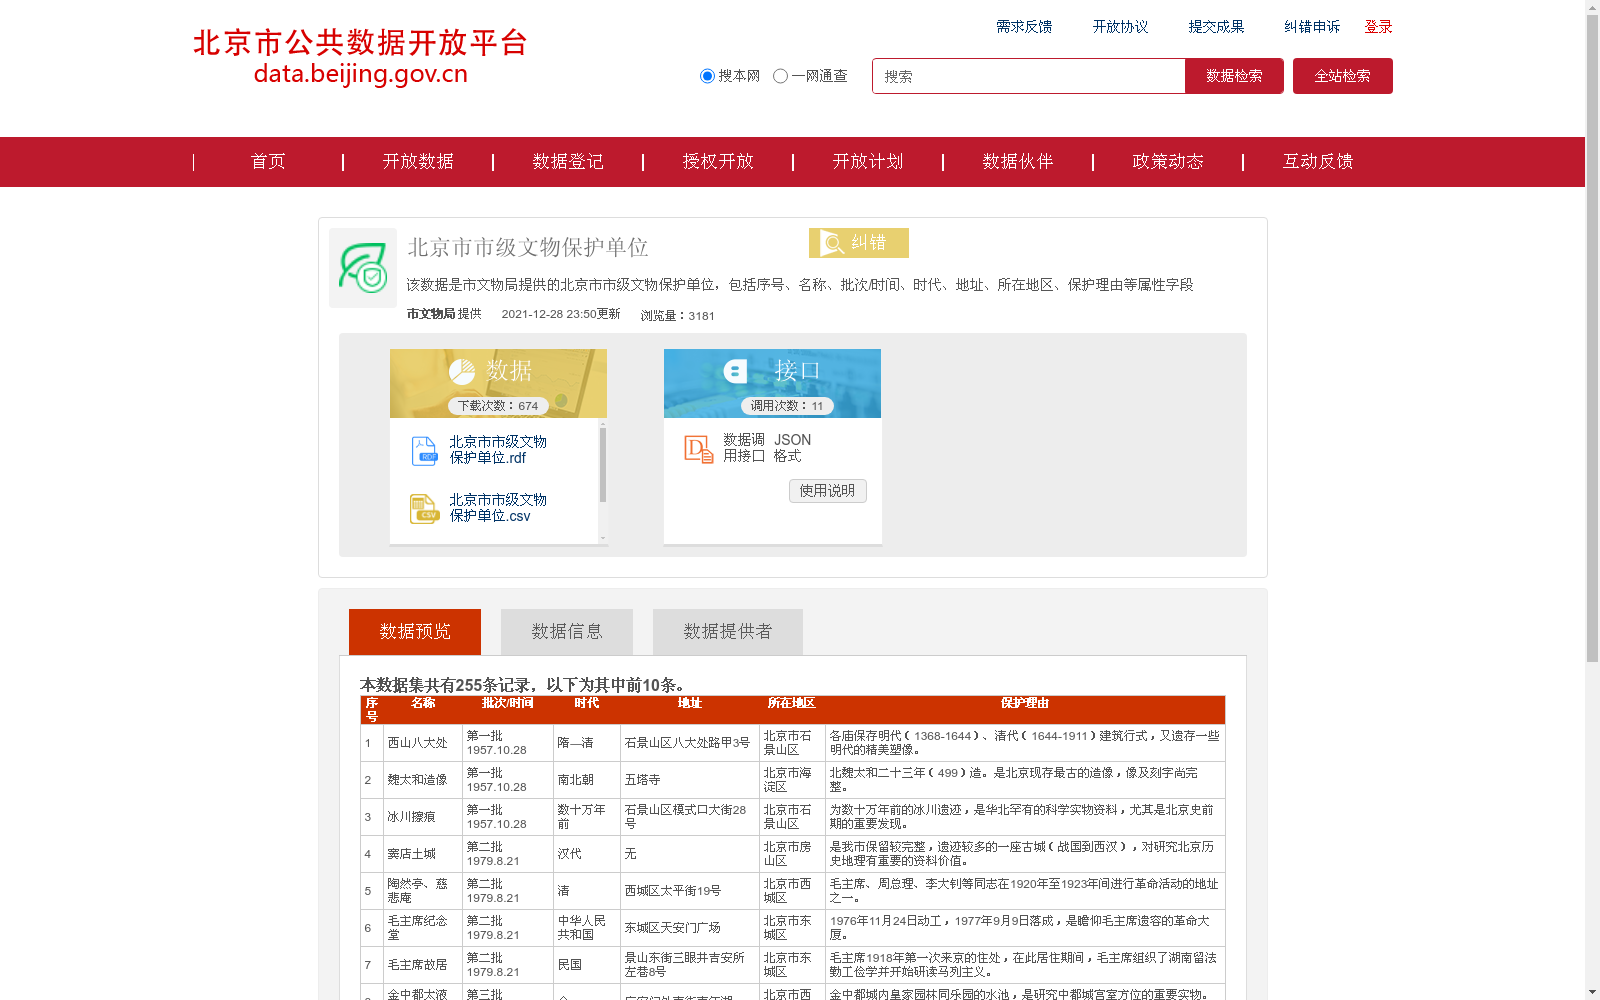Click the 登录 link
The height and width of the screenshot is (1000, 1600).
coord(1378,27)
